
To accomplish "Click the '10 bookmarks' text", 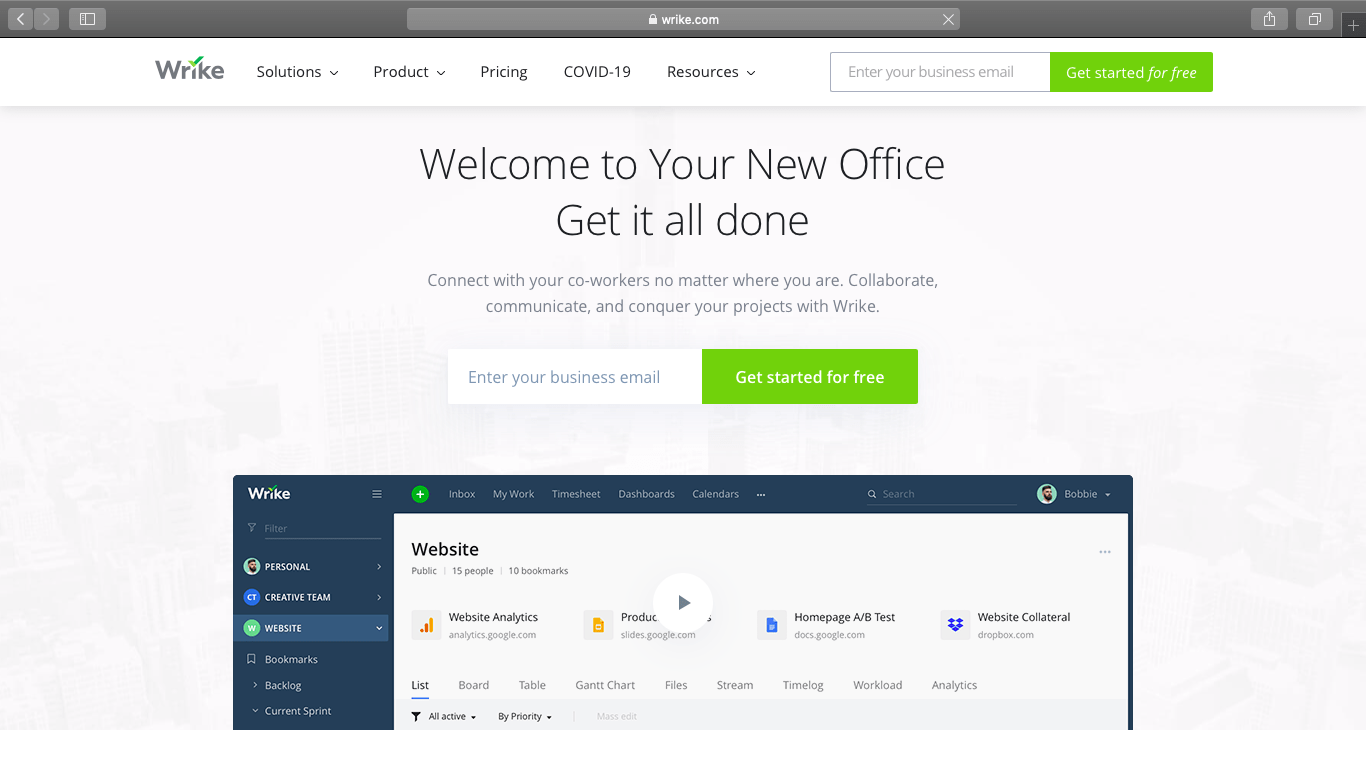I will pyautogui.click(x=538, y=571).
